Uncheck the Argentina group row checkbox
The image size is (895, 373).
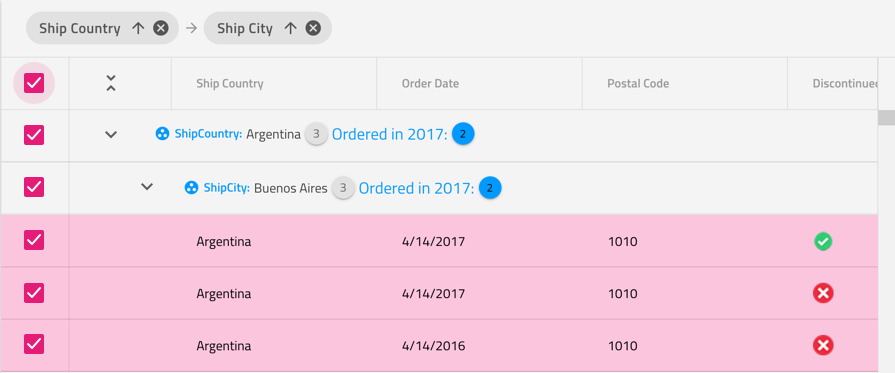34,135
